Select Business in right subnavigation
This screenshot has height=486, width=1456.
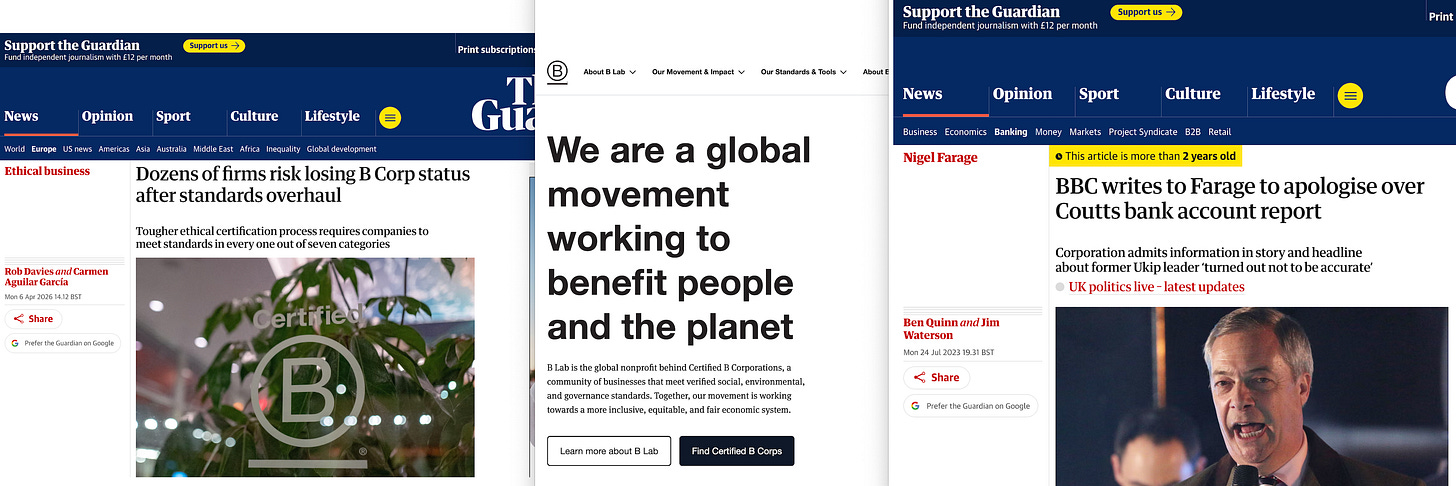click(920, 132)
